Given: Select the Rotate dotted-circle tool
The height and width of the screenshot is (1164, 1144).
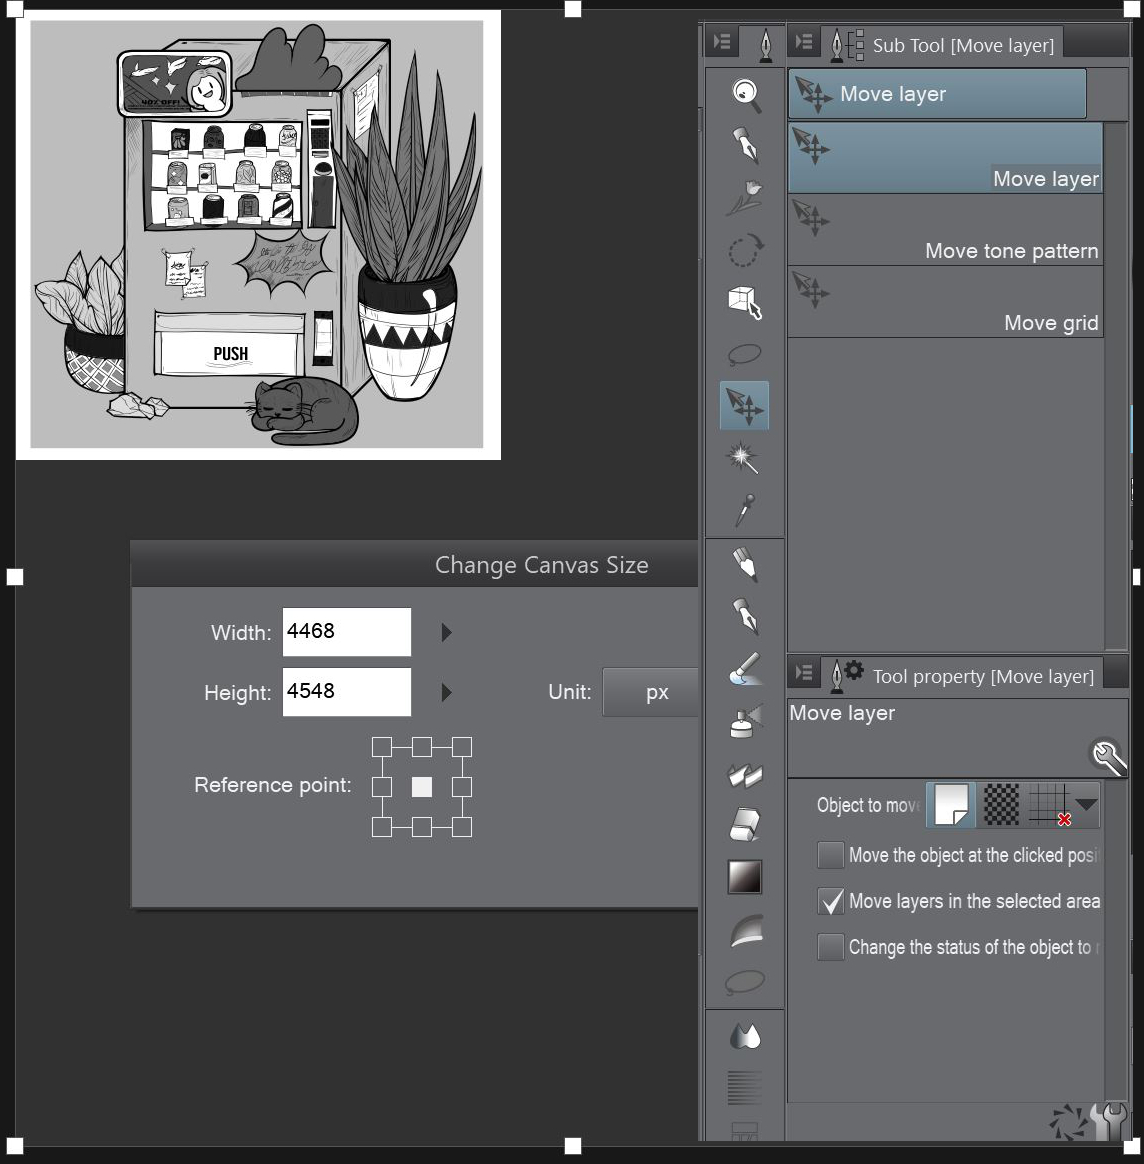Looking at the screenshot, I should coord(745,250).
